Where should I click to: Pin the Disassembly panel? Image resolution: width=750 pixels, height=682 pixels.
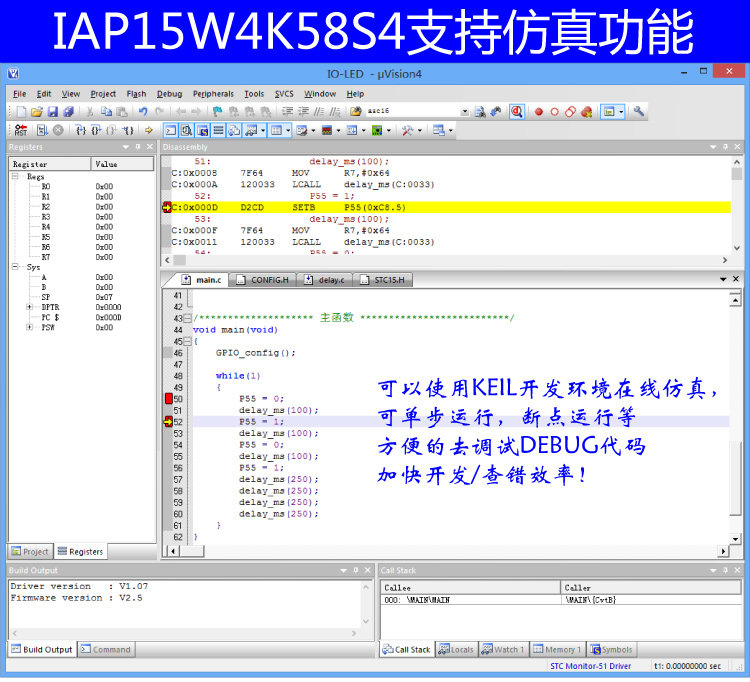pyautogui.click(x=725, y=147)
